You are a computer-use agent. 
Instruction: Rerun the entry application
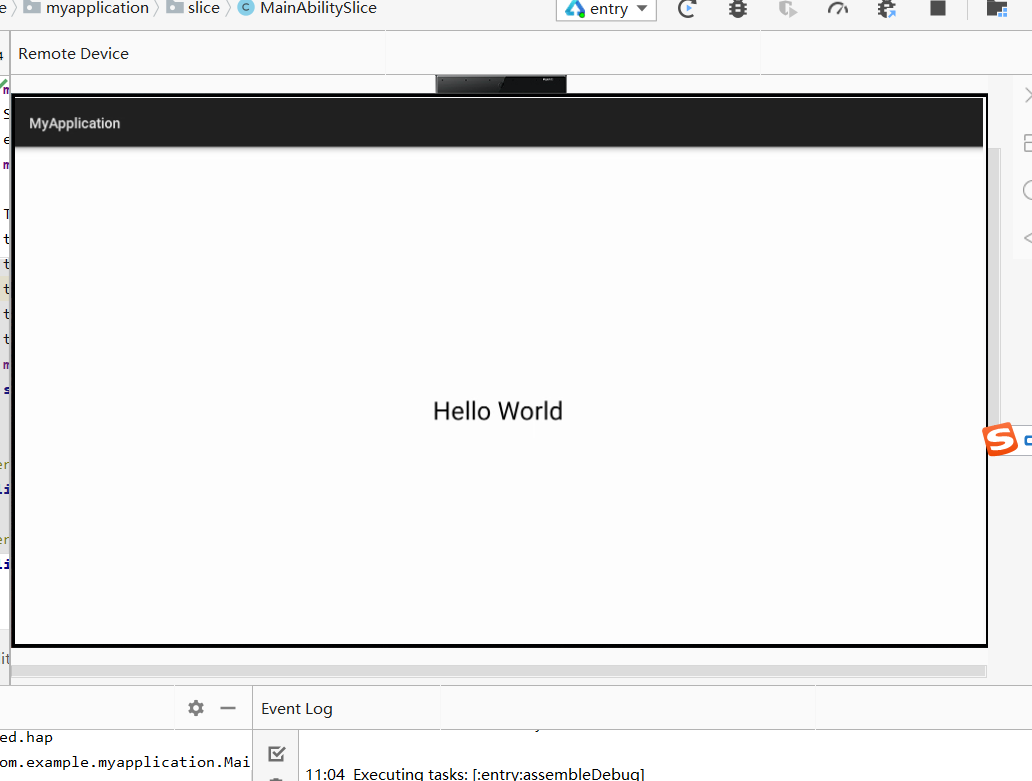687,10
